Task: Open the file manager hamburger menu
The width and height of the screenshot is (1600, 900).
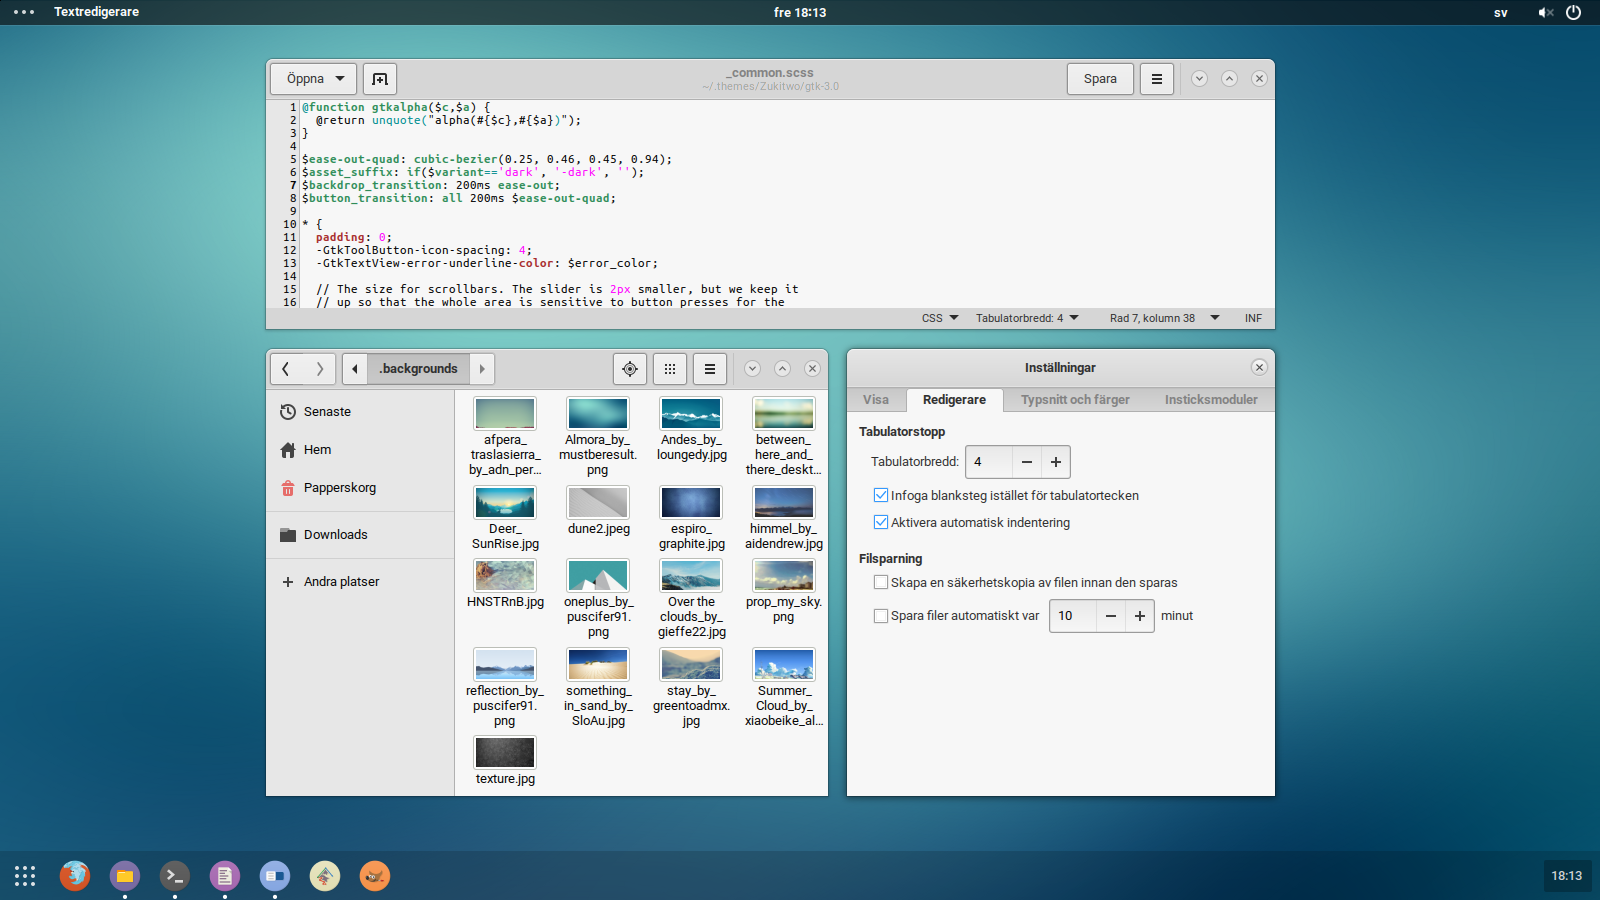Action: tap(710, 369)
